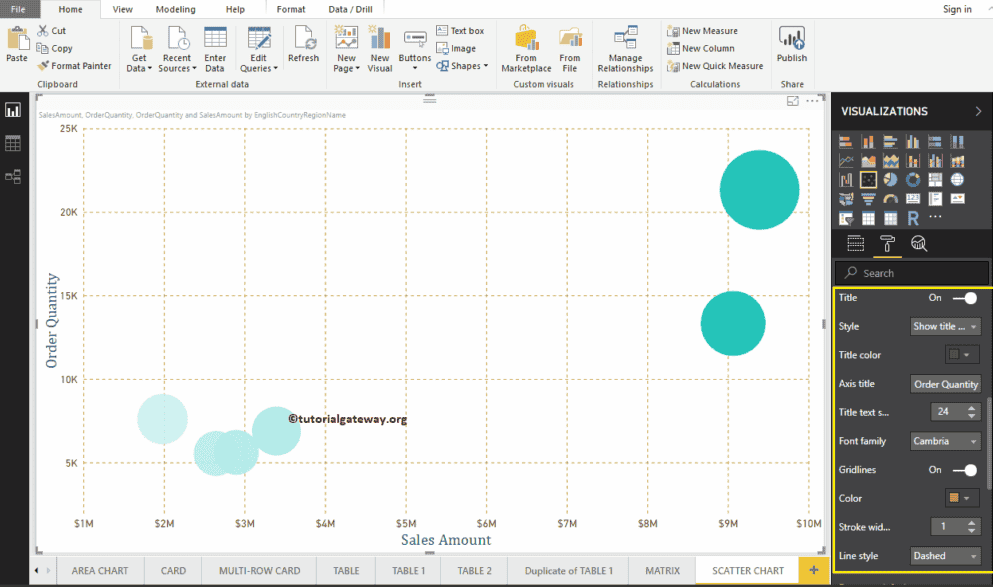Switch to the Modeling ribbon tab

pyautogui.click(x=175, y=9)
